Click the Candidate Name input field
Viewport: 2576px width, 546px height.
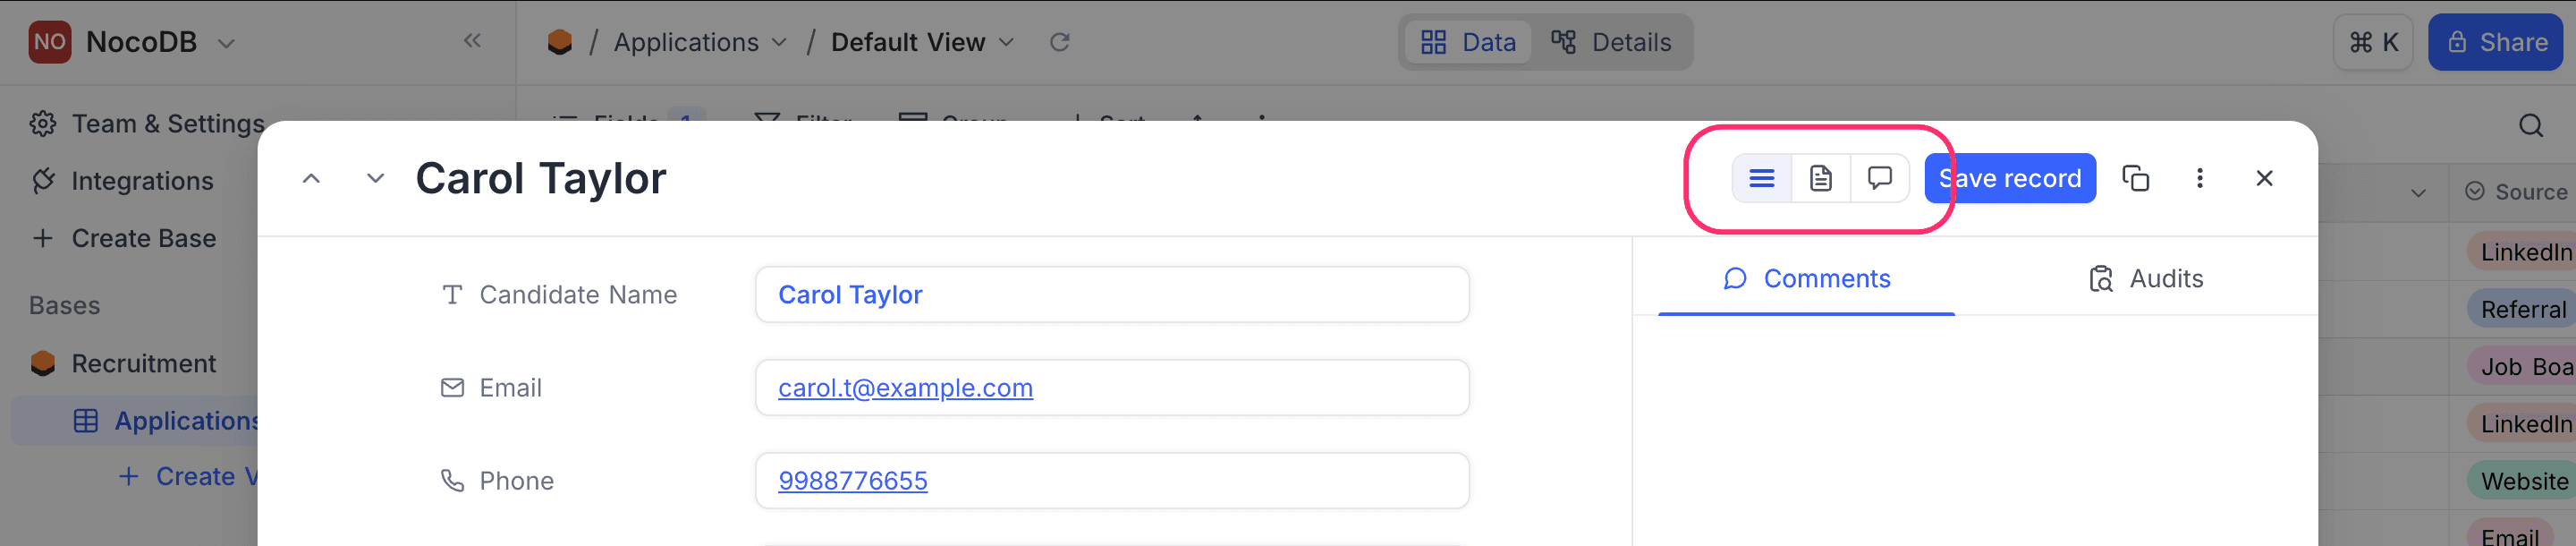[1111, 295]
